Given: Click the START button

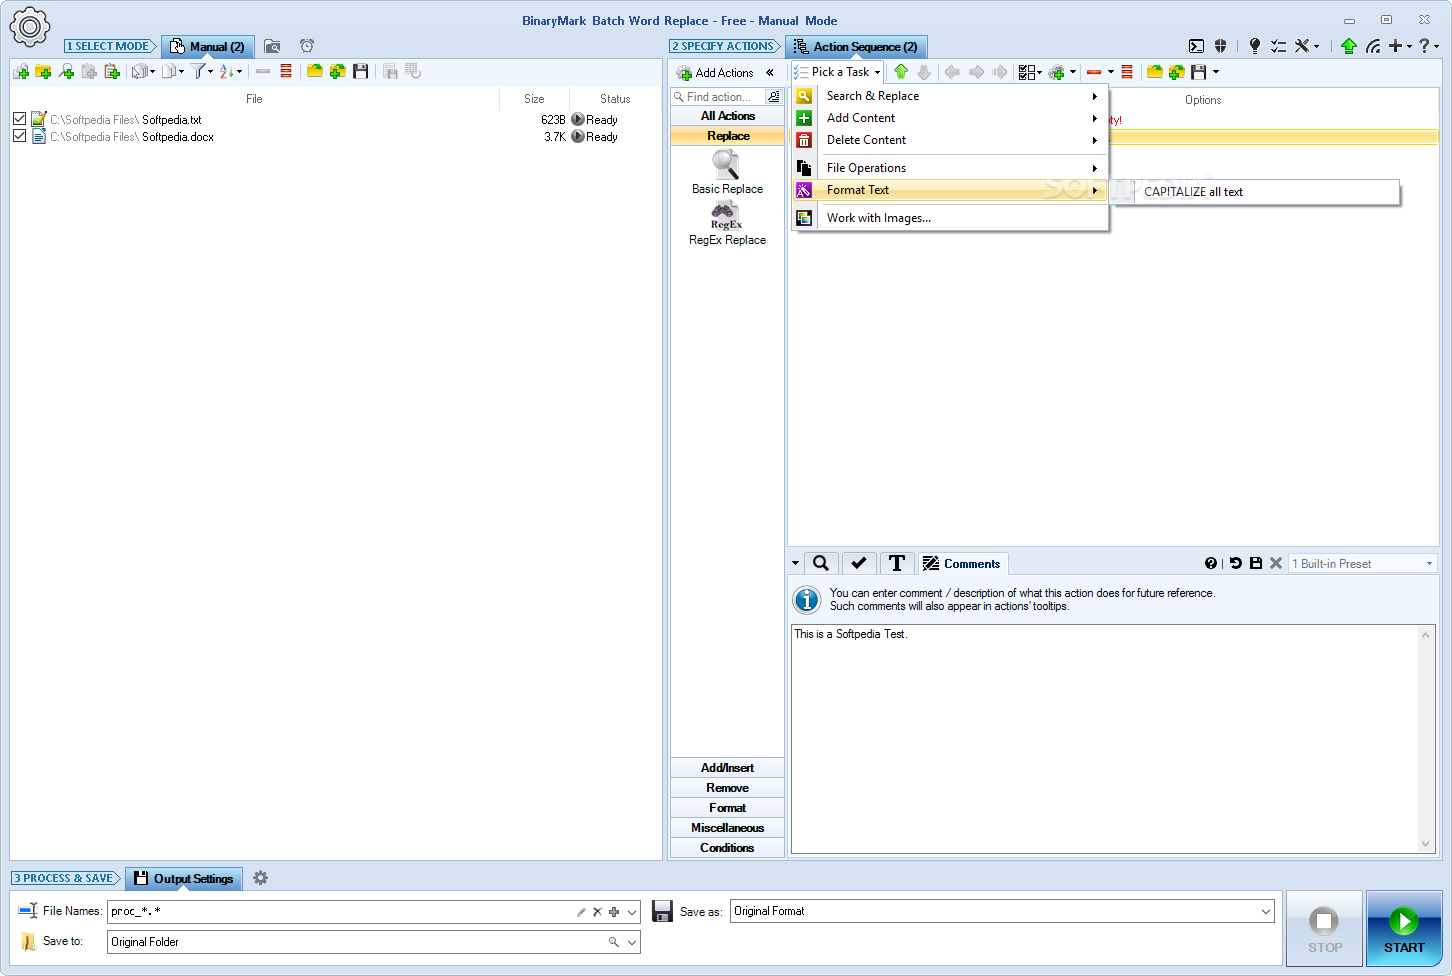Looking at the screenshot, I should coord(1404,928).
